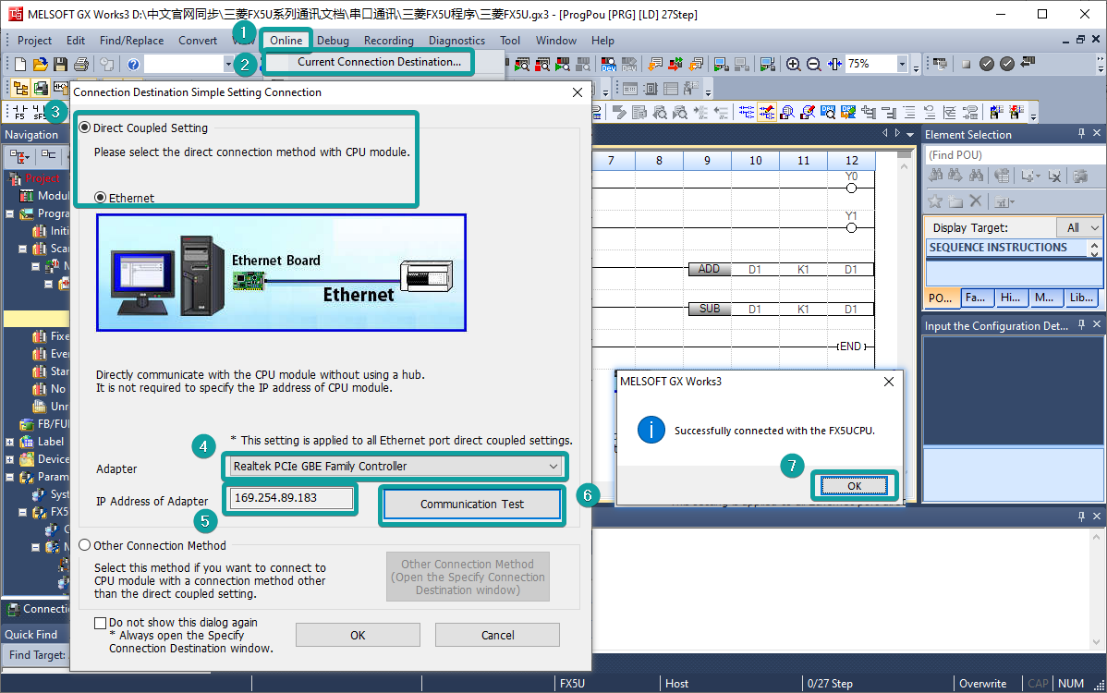1107x693 pixels.
Task: Open the Adapter dropdown showing Realtek controller
Action: click(553, 466)
